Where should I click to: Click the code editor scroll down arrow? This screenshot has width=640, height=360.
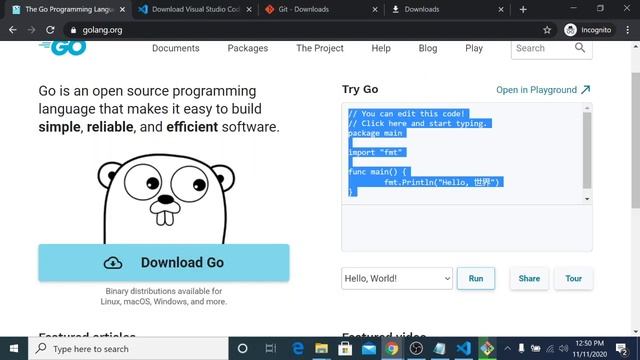[587, 199]
